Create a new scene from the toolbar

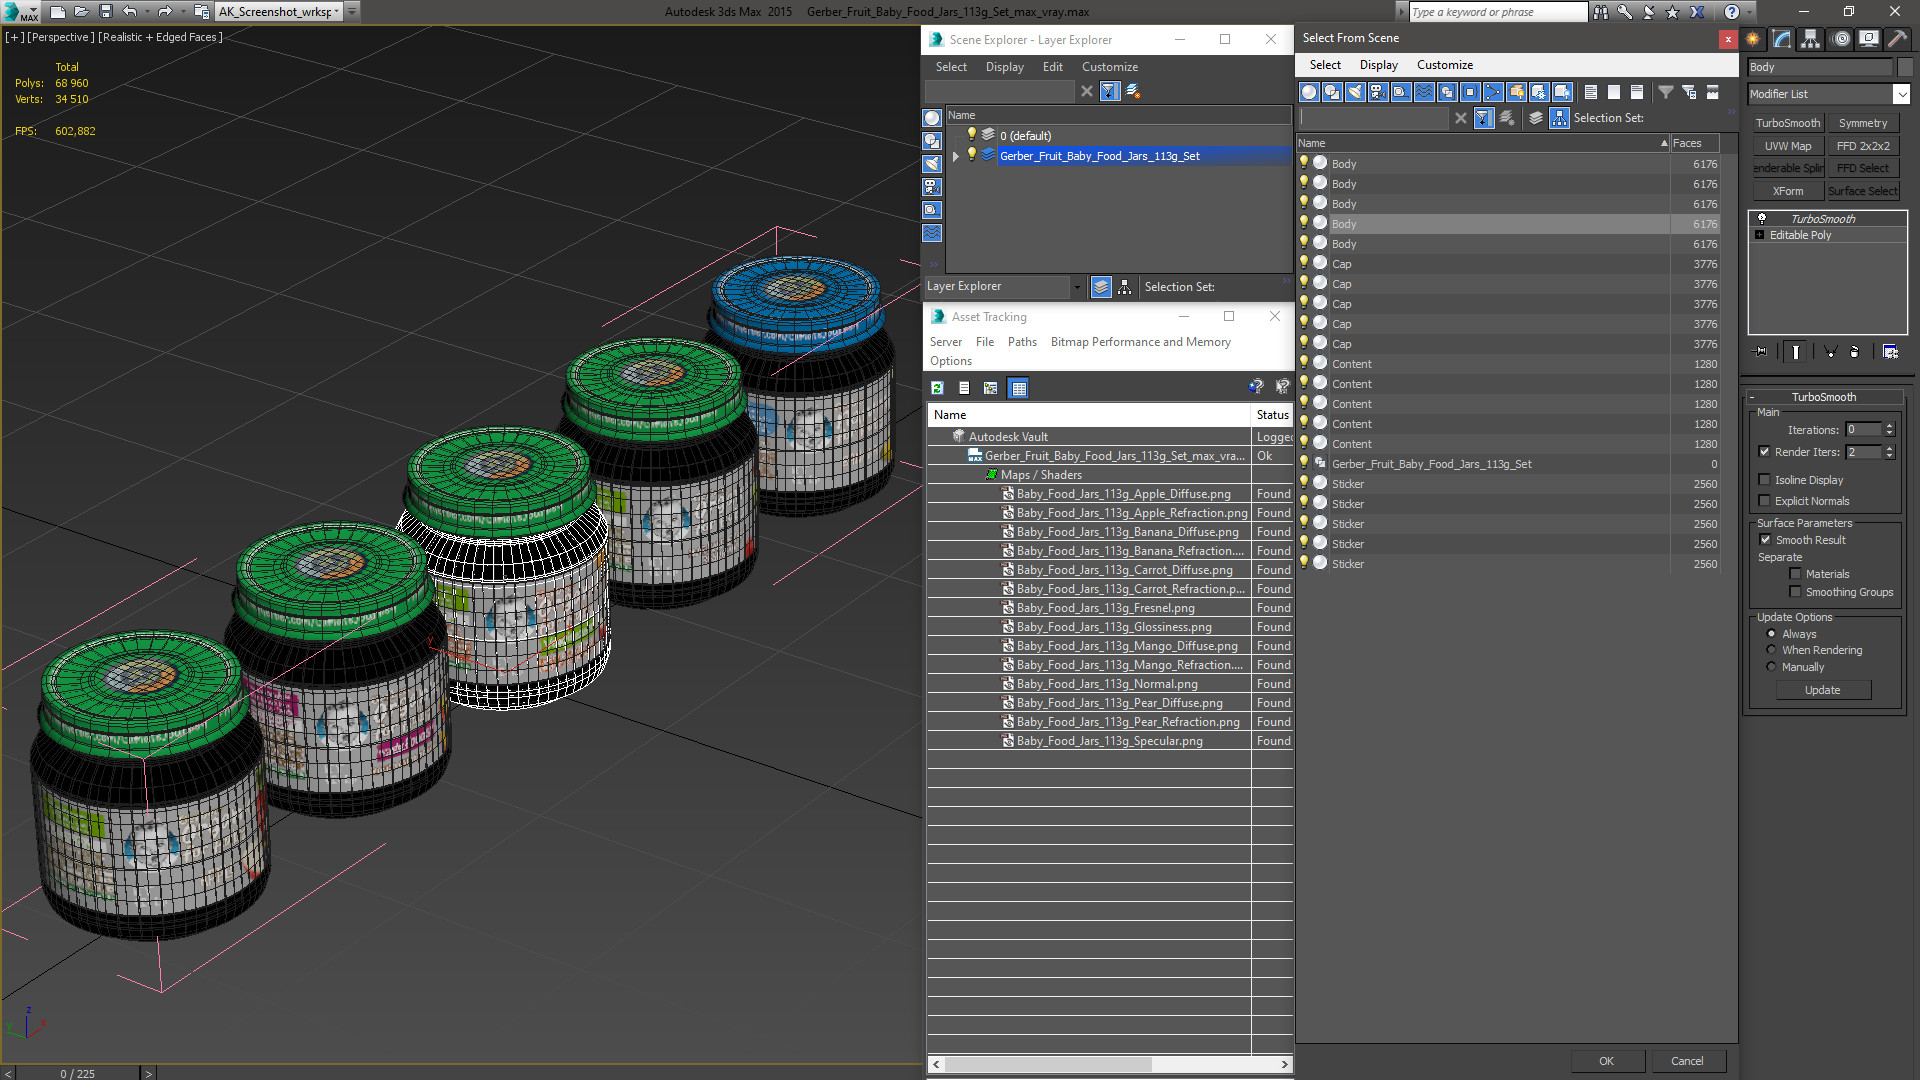pyautogui.click(x=58, y=12)
